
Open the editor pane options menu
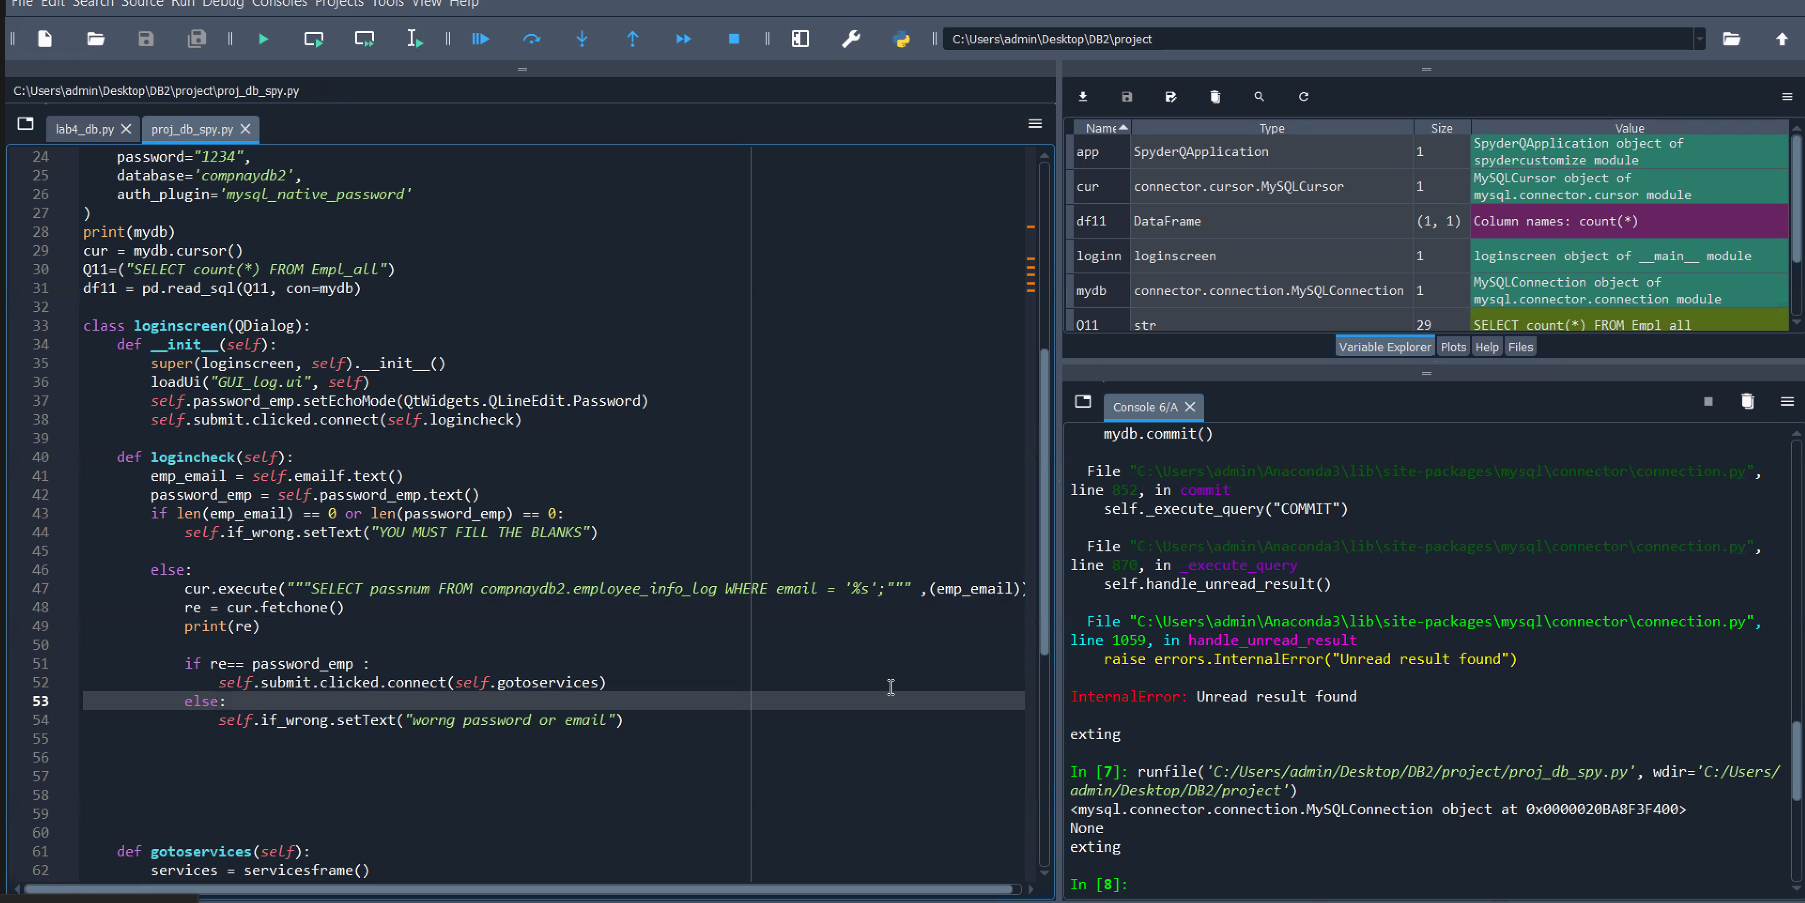pos(1035,124)
